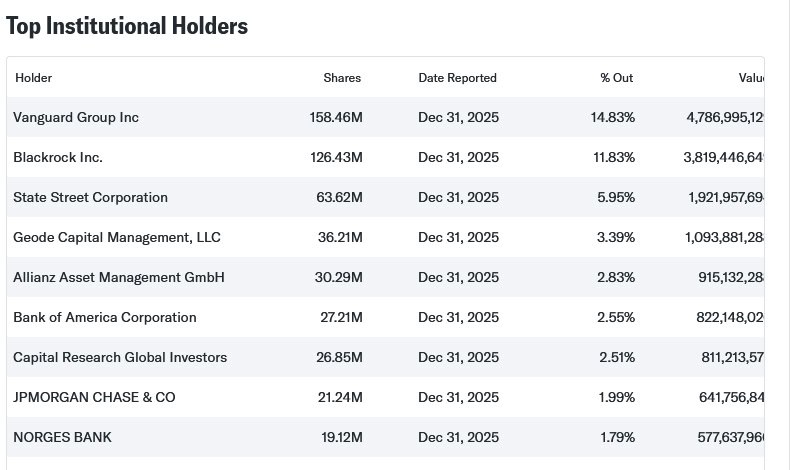
Task: Click the Blackrock Inc. holder name
Action: 58,158
